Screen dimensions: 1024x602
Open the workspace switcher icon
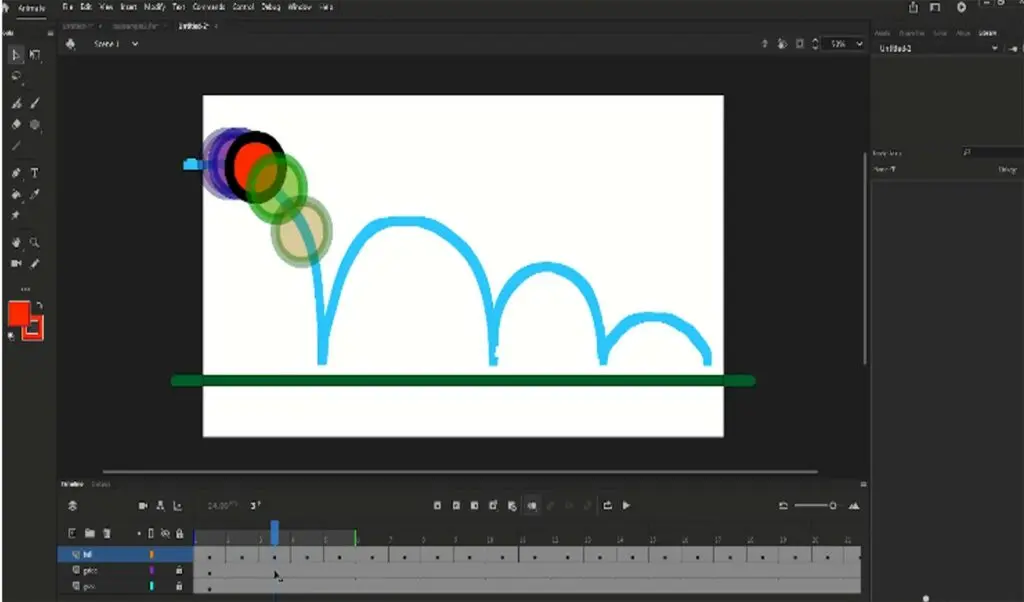click(935, 7)
